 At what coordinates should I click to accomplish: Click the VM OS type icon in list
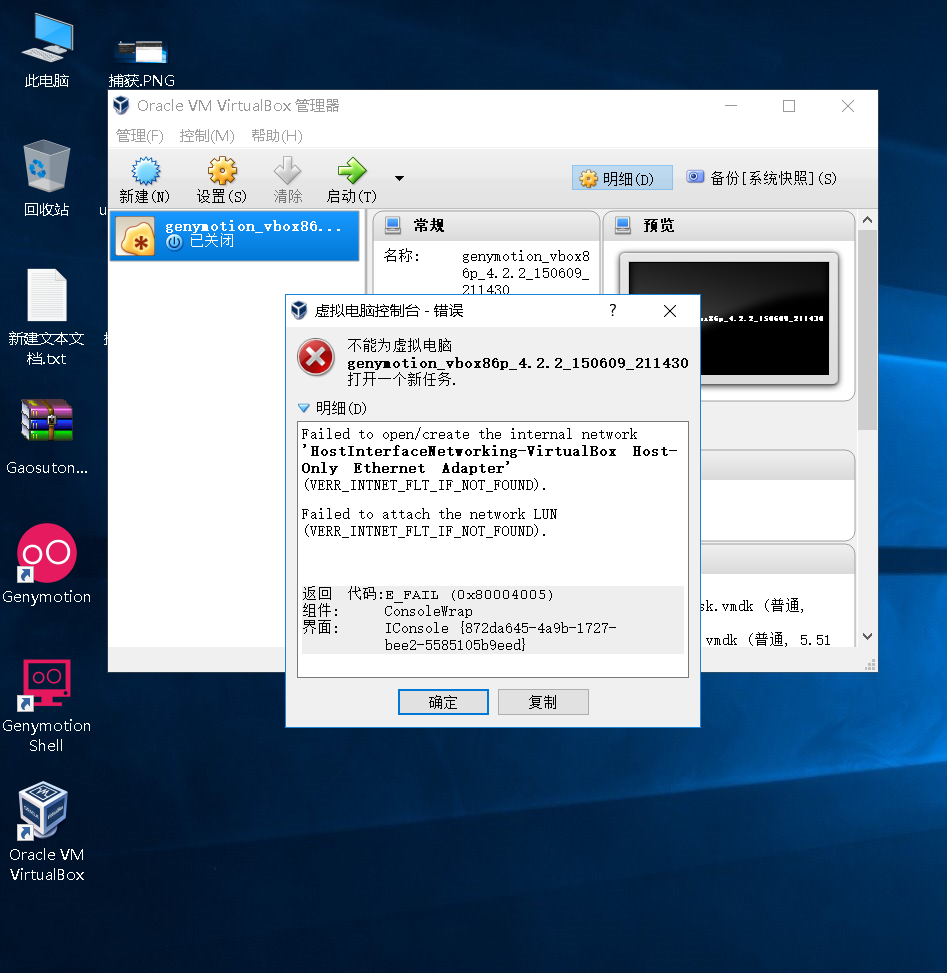(136, 236)
